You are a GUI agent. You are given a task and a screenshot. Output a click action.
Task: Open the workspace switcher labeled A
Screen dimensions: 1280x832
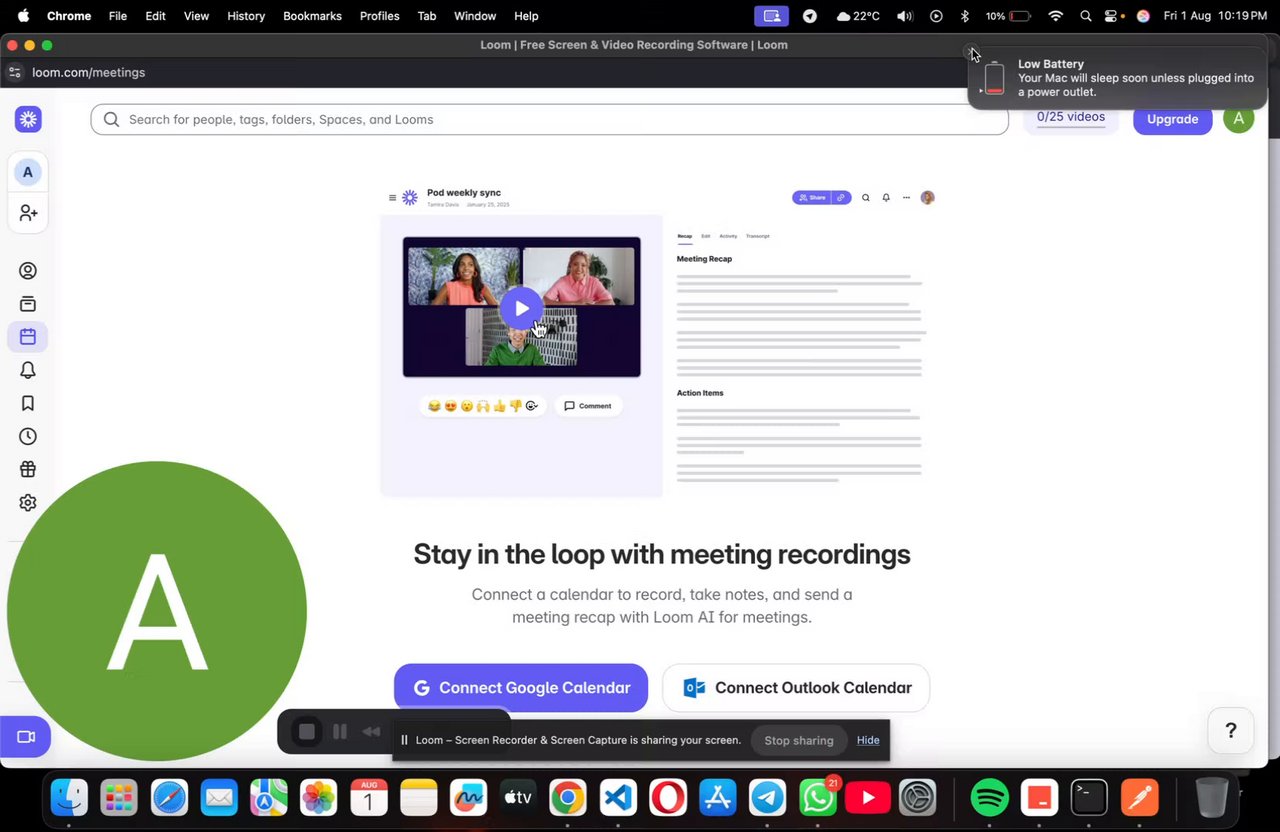pos(28,172)
